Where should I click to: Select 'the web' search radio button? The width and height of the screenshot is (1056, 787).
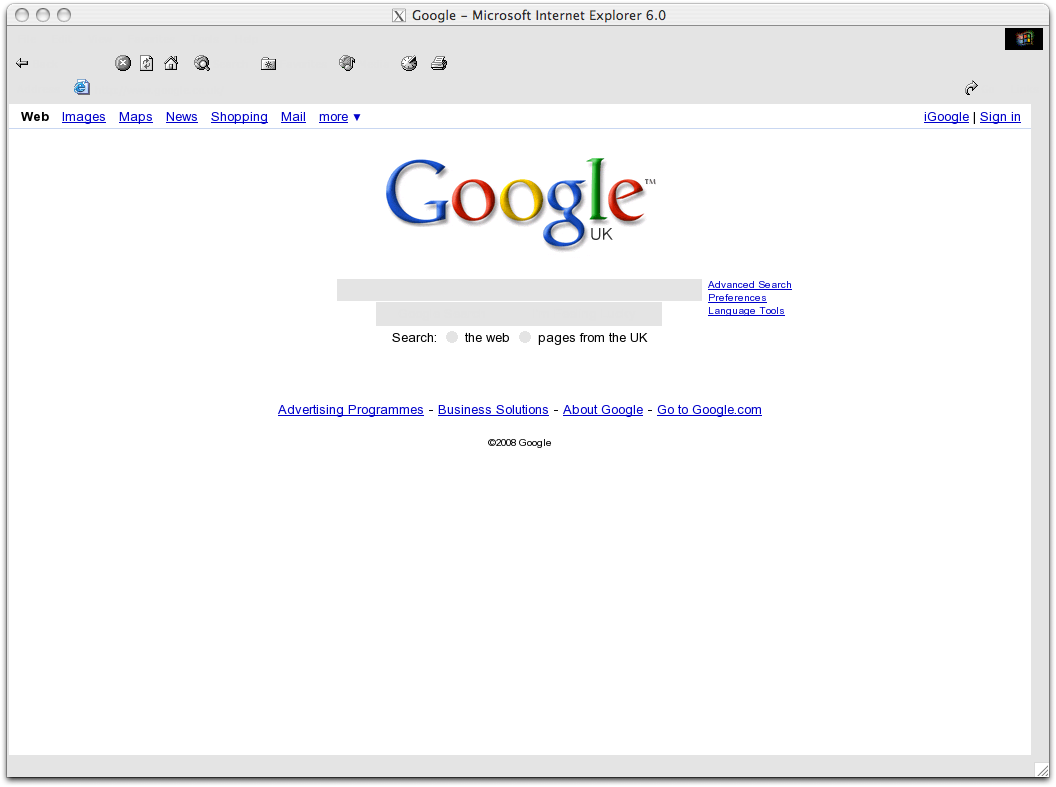[452, 337]
